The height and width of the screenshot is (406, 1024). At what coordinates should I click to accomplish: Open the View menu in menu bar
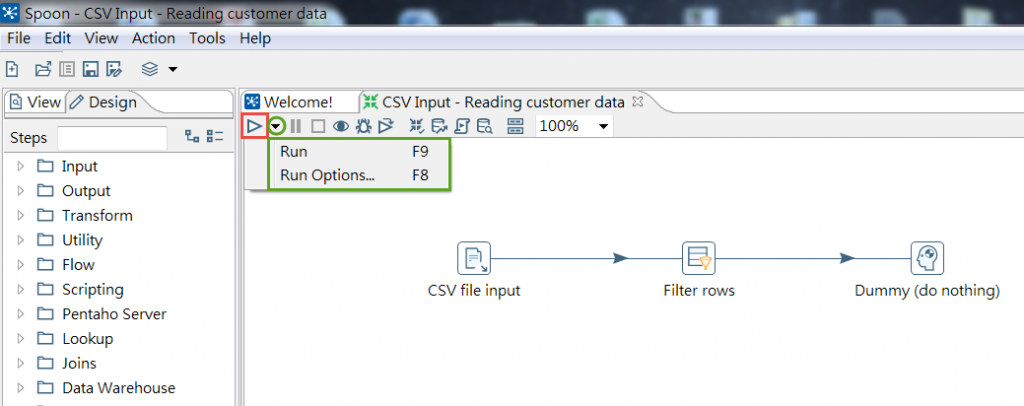tap(101, 39)
